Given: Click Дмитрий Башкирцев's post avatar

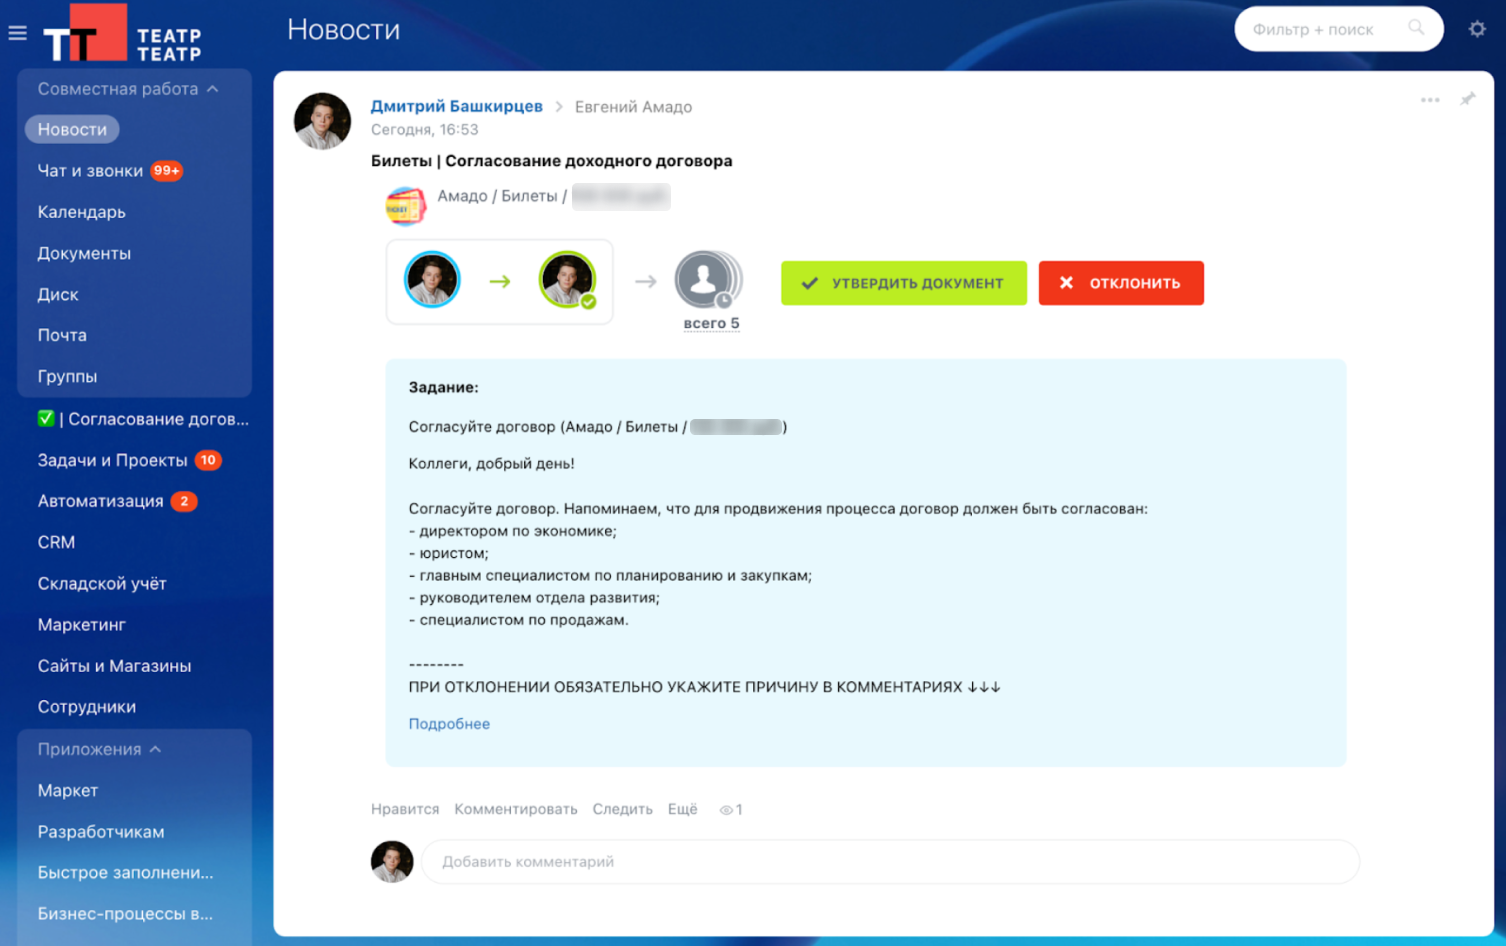Looking at the screenshot, I should tap(322, 121).
